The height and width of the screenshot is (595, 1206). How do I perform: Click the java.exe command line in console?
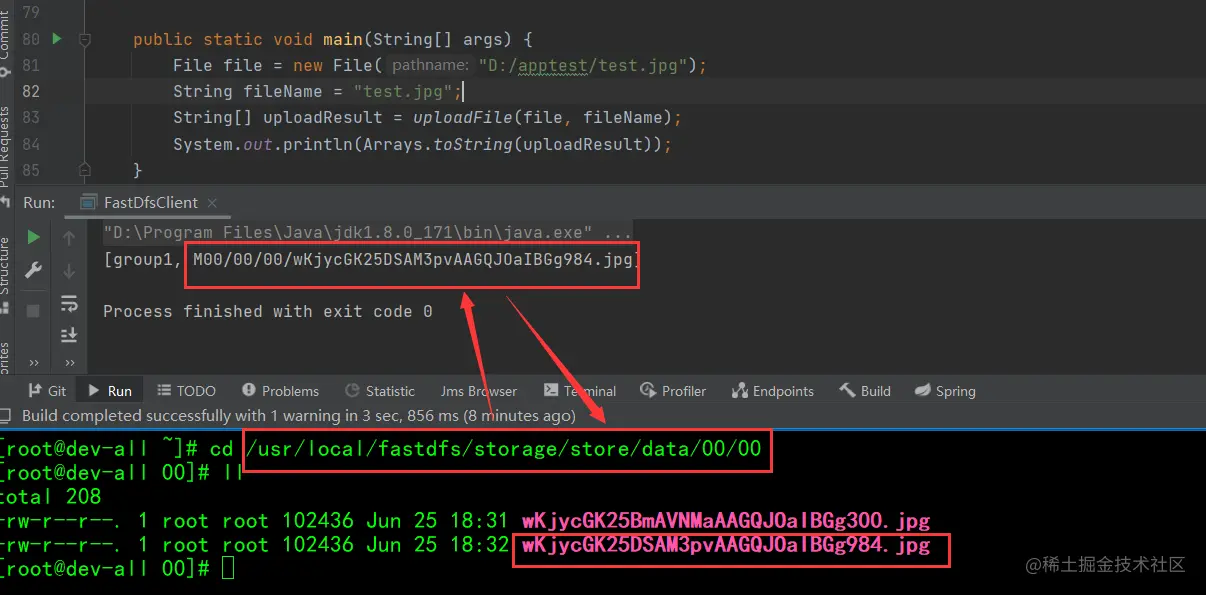(367, 234)
